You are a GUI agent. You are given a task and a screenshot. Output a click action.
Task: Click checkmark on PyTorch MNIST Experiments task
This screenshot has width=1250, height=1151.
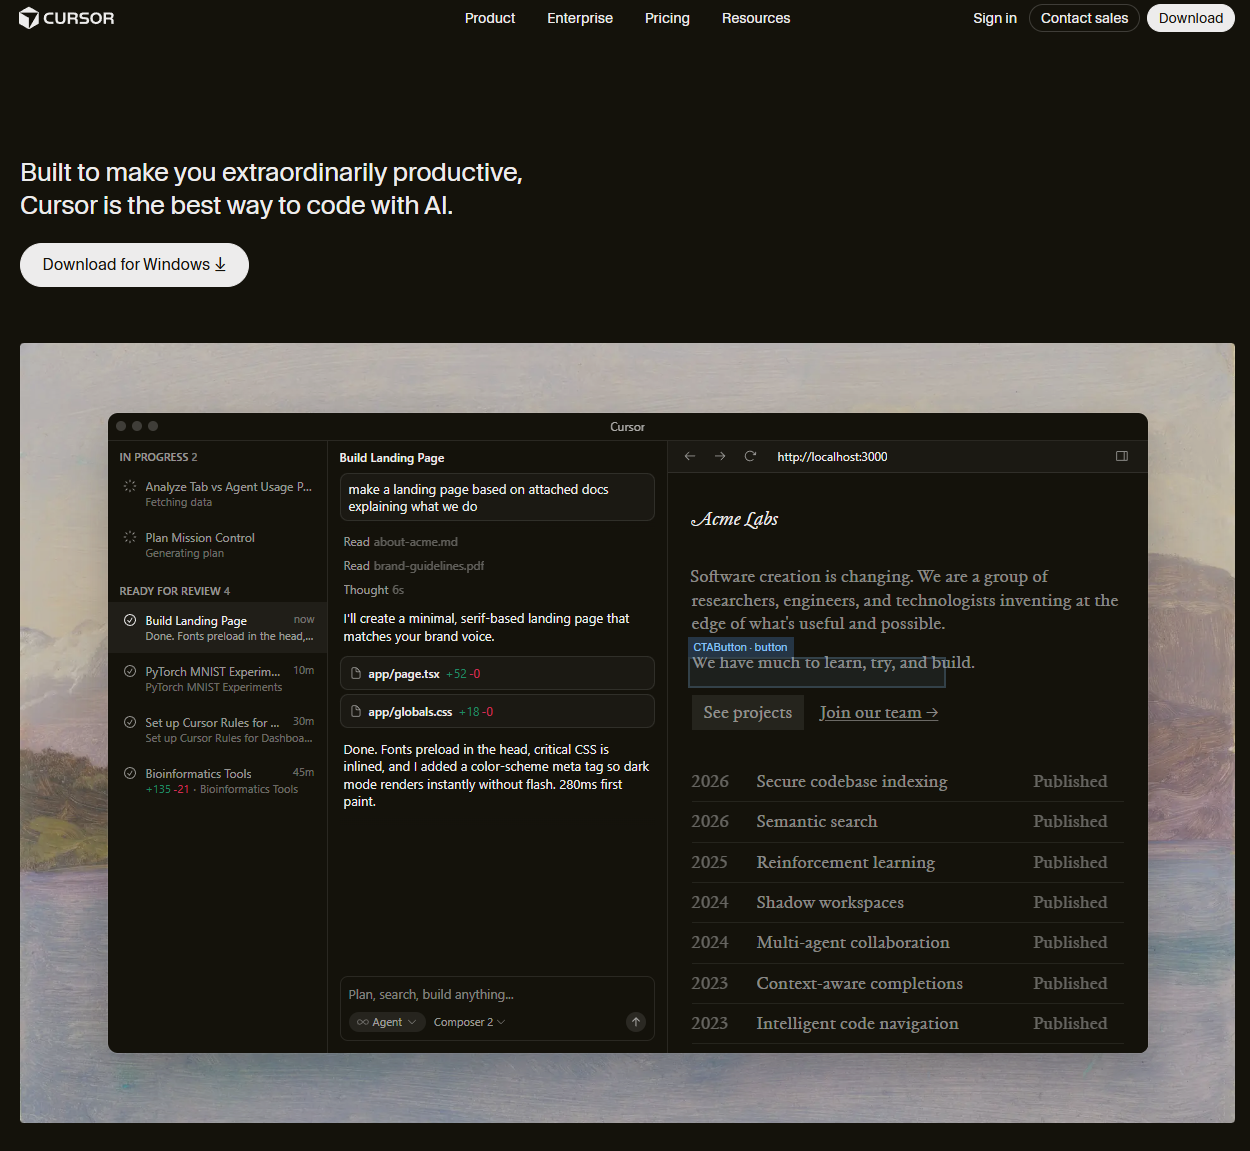[x=130, y=671]
